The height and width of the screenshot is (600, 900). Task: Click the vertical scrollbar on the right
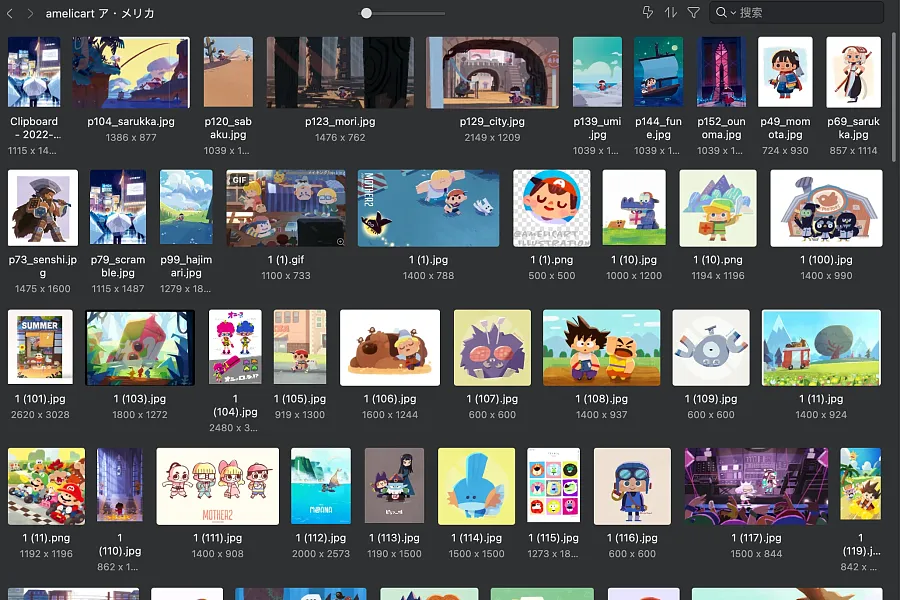click(894, 98)
